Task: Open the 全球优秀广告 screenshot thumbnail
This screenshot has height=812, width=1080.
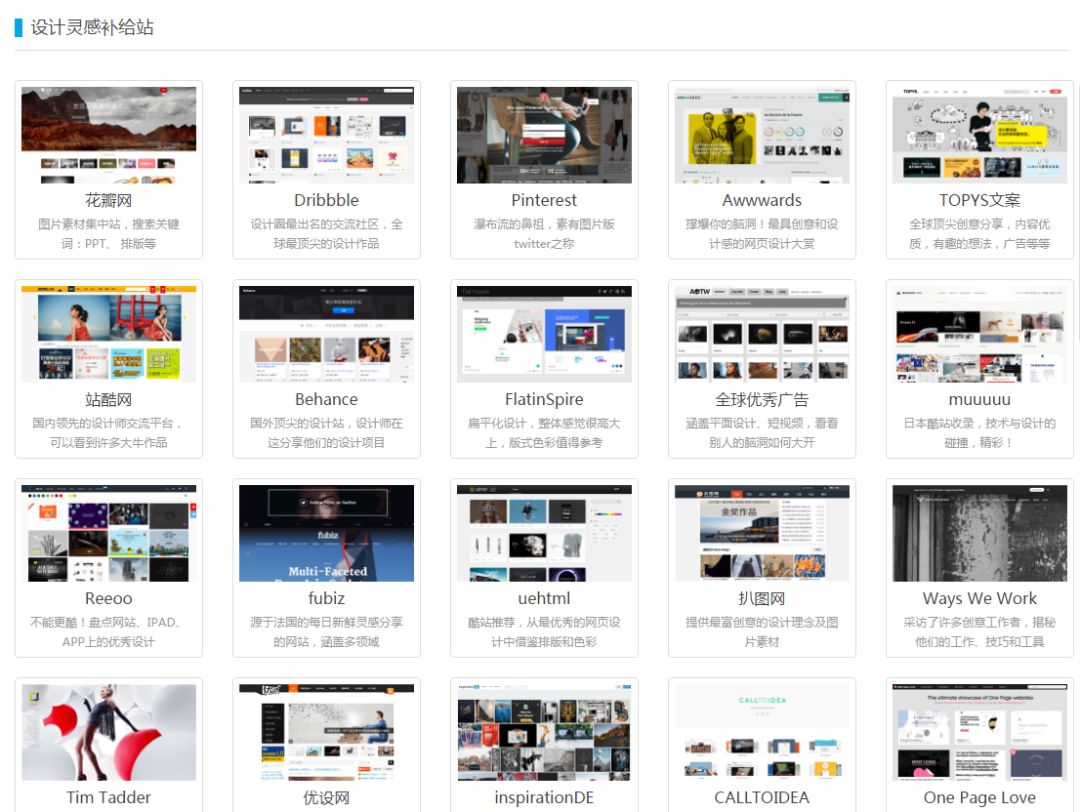Action: coord(762,334)
